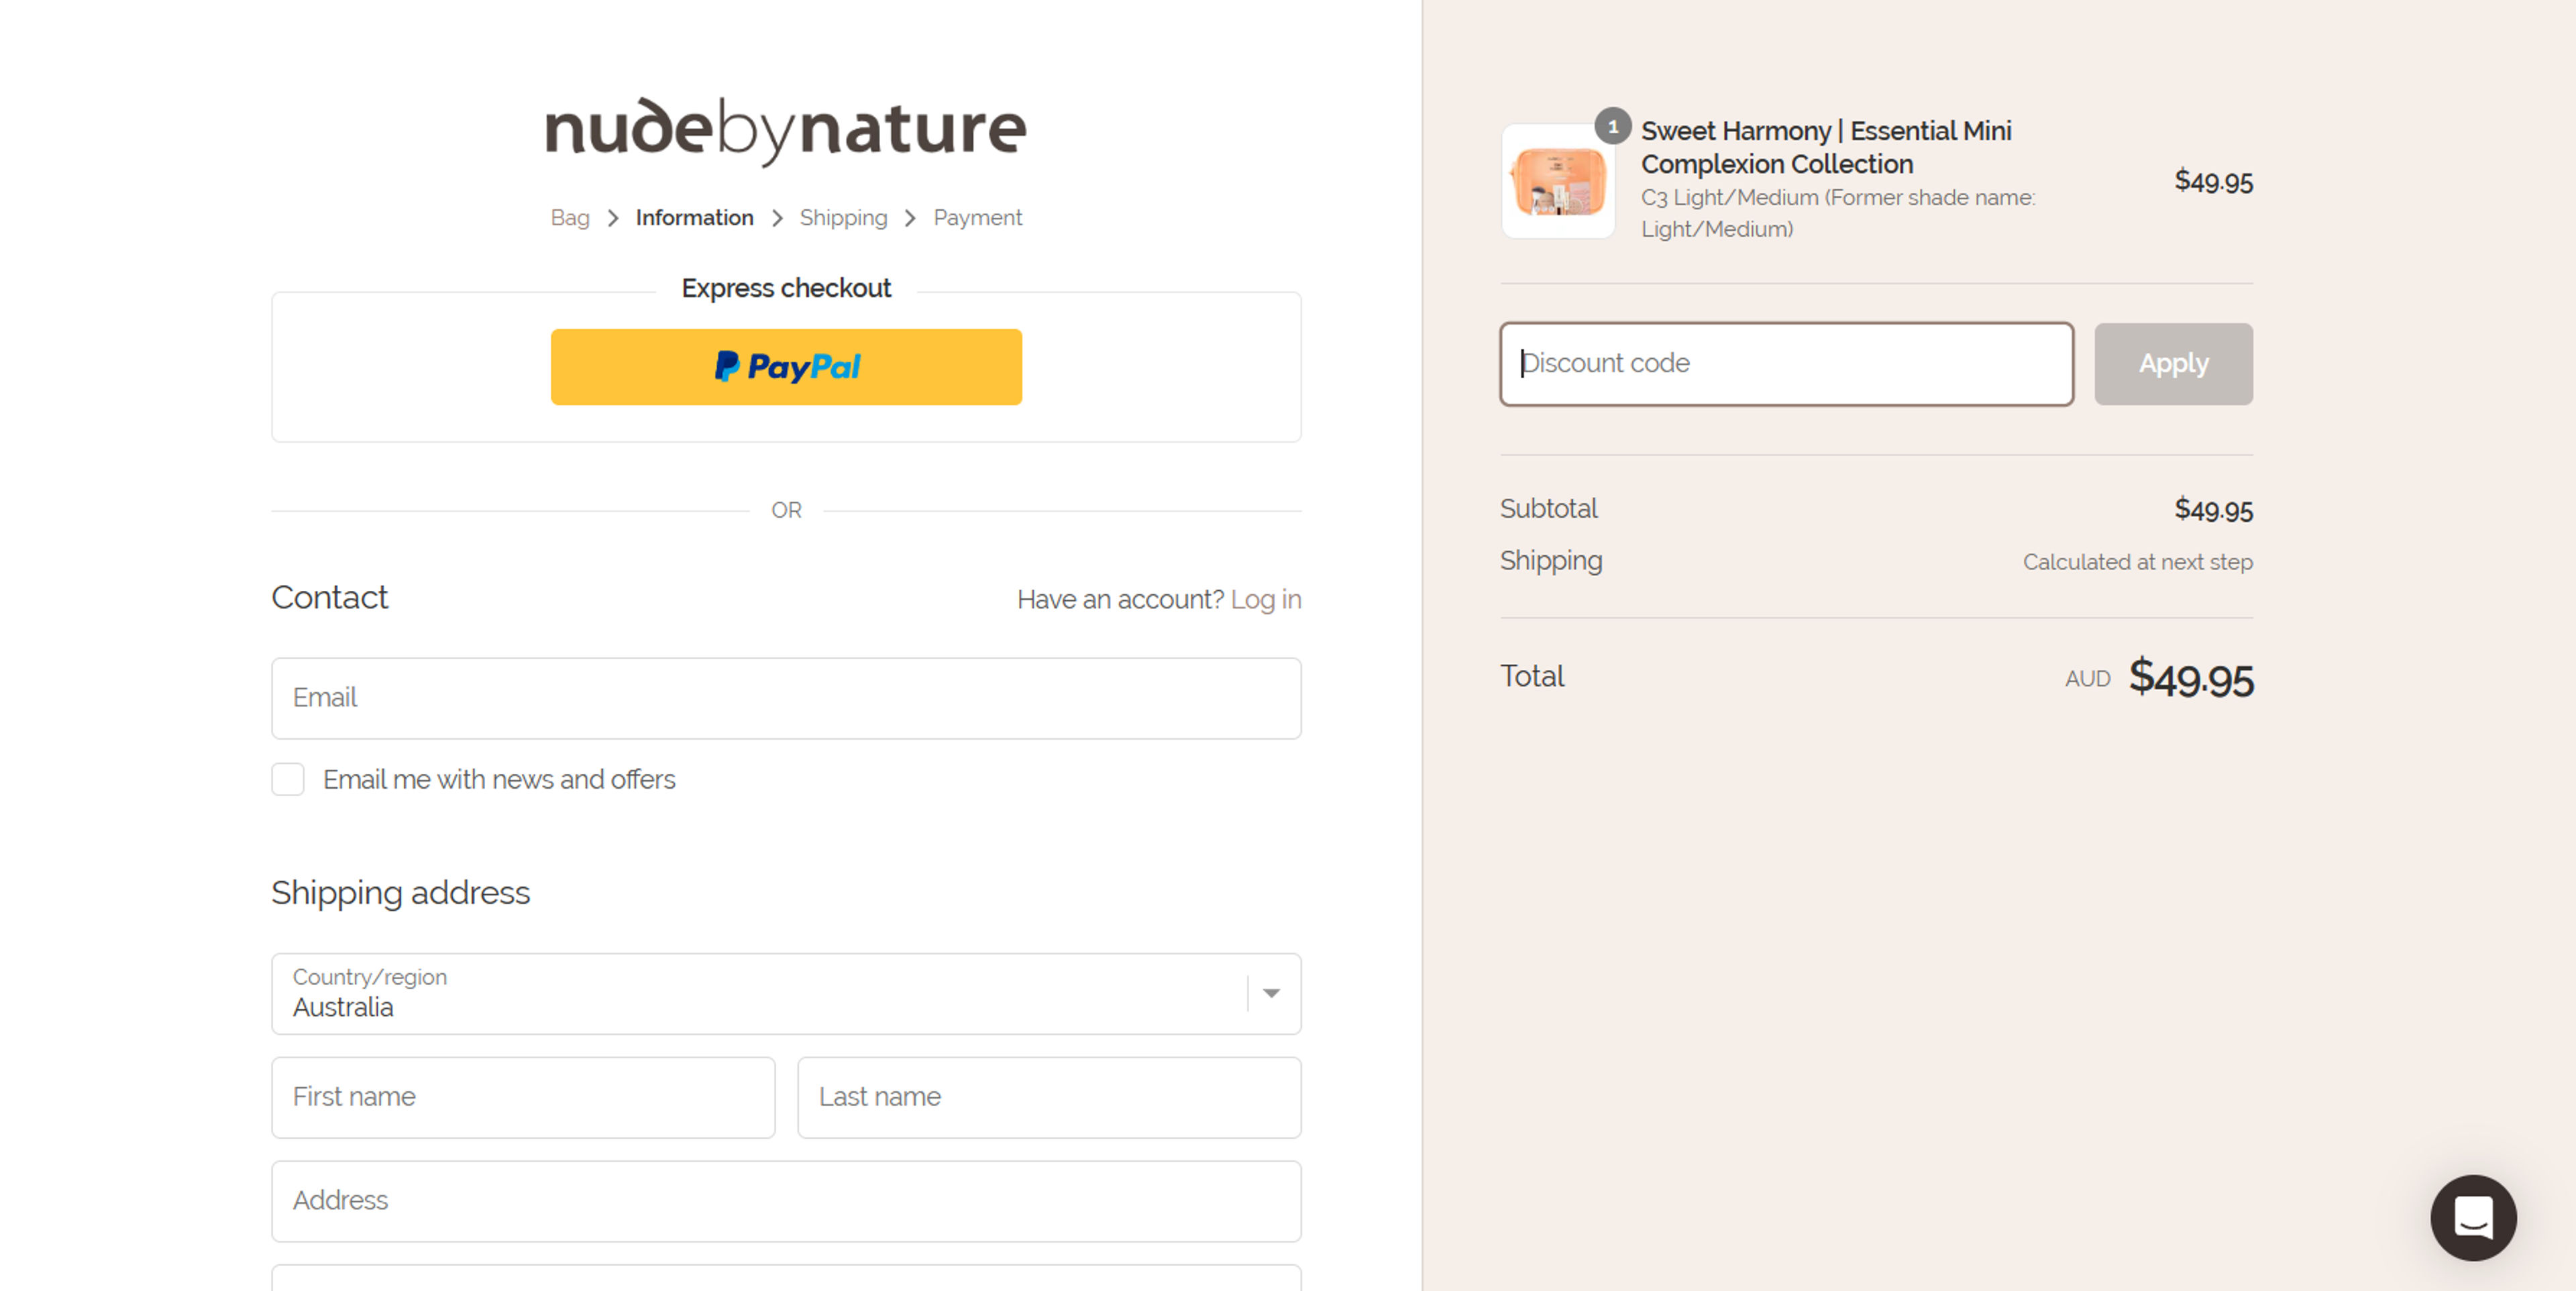Image resolution: width=2576 pixels, height=1291 pixels.
Task: Click the 'Shipping address' heading
Action: [400, 892]
